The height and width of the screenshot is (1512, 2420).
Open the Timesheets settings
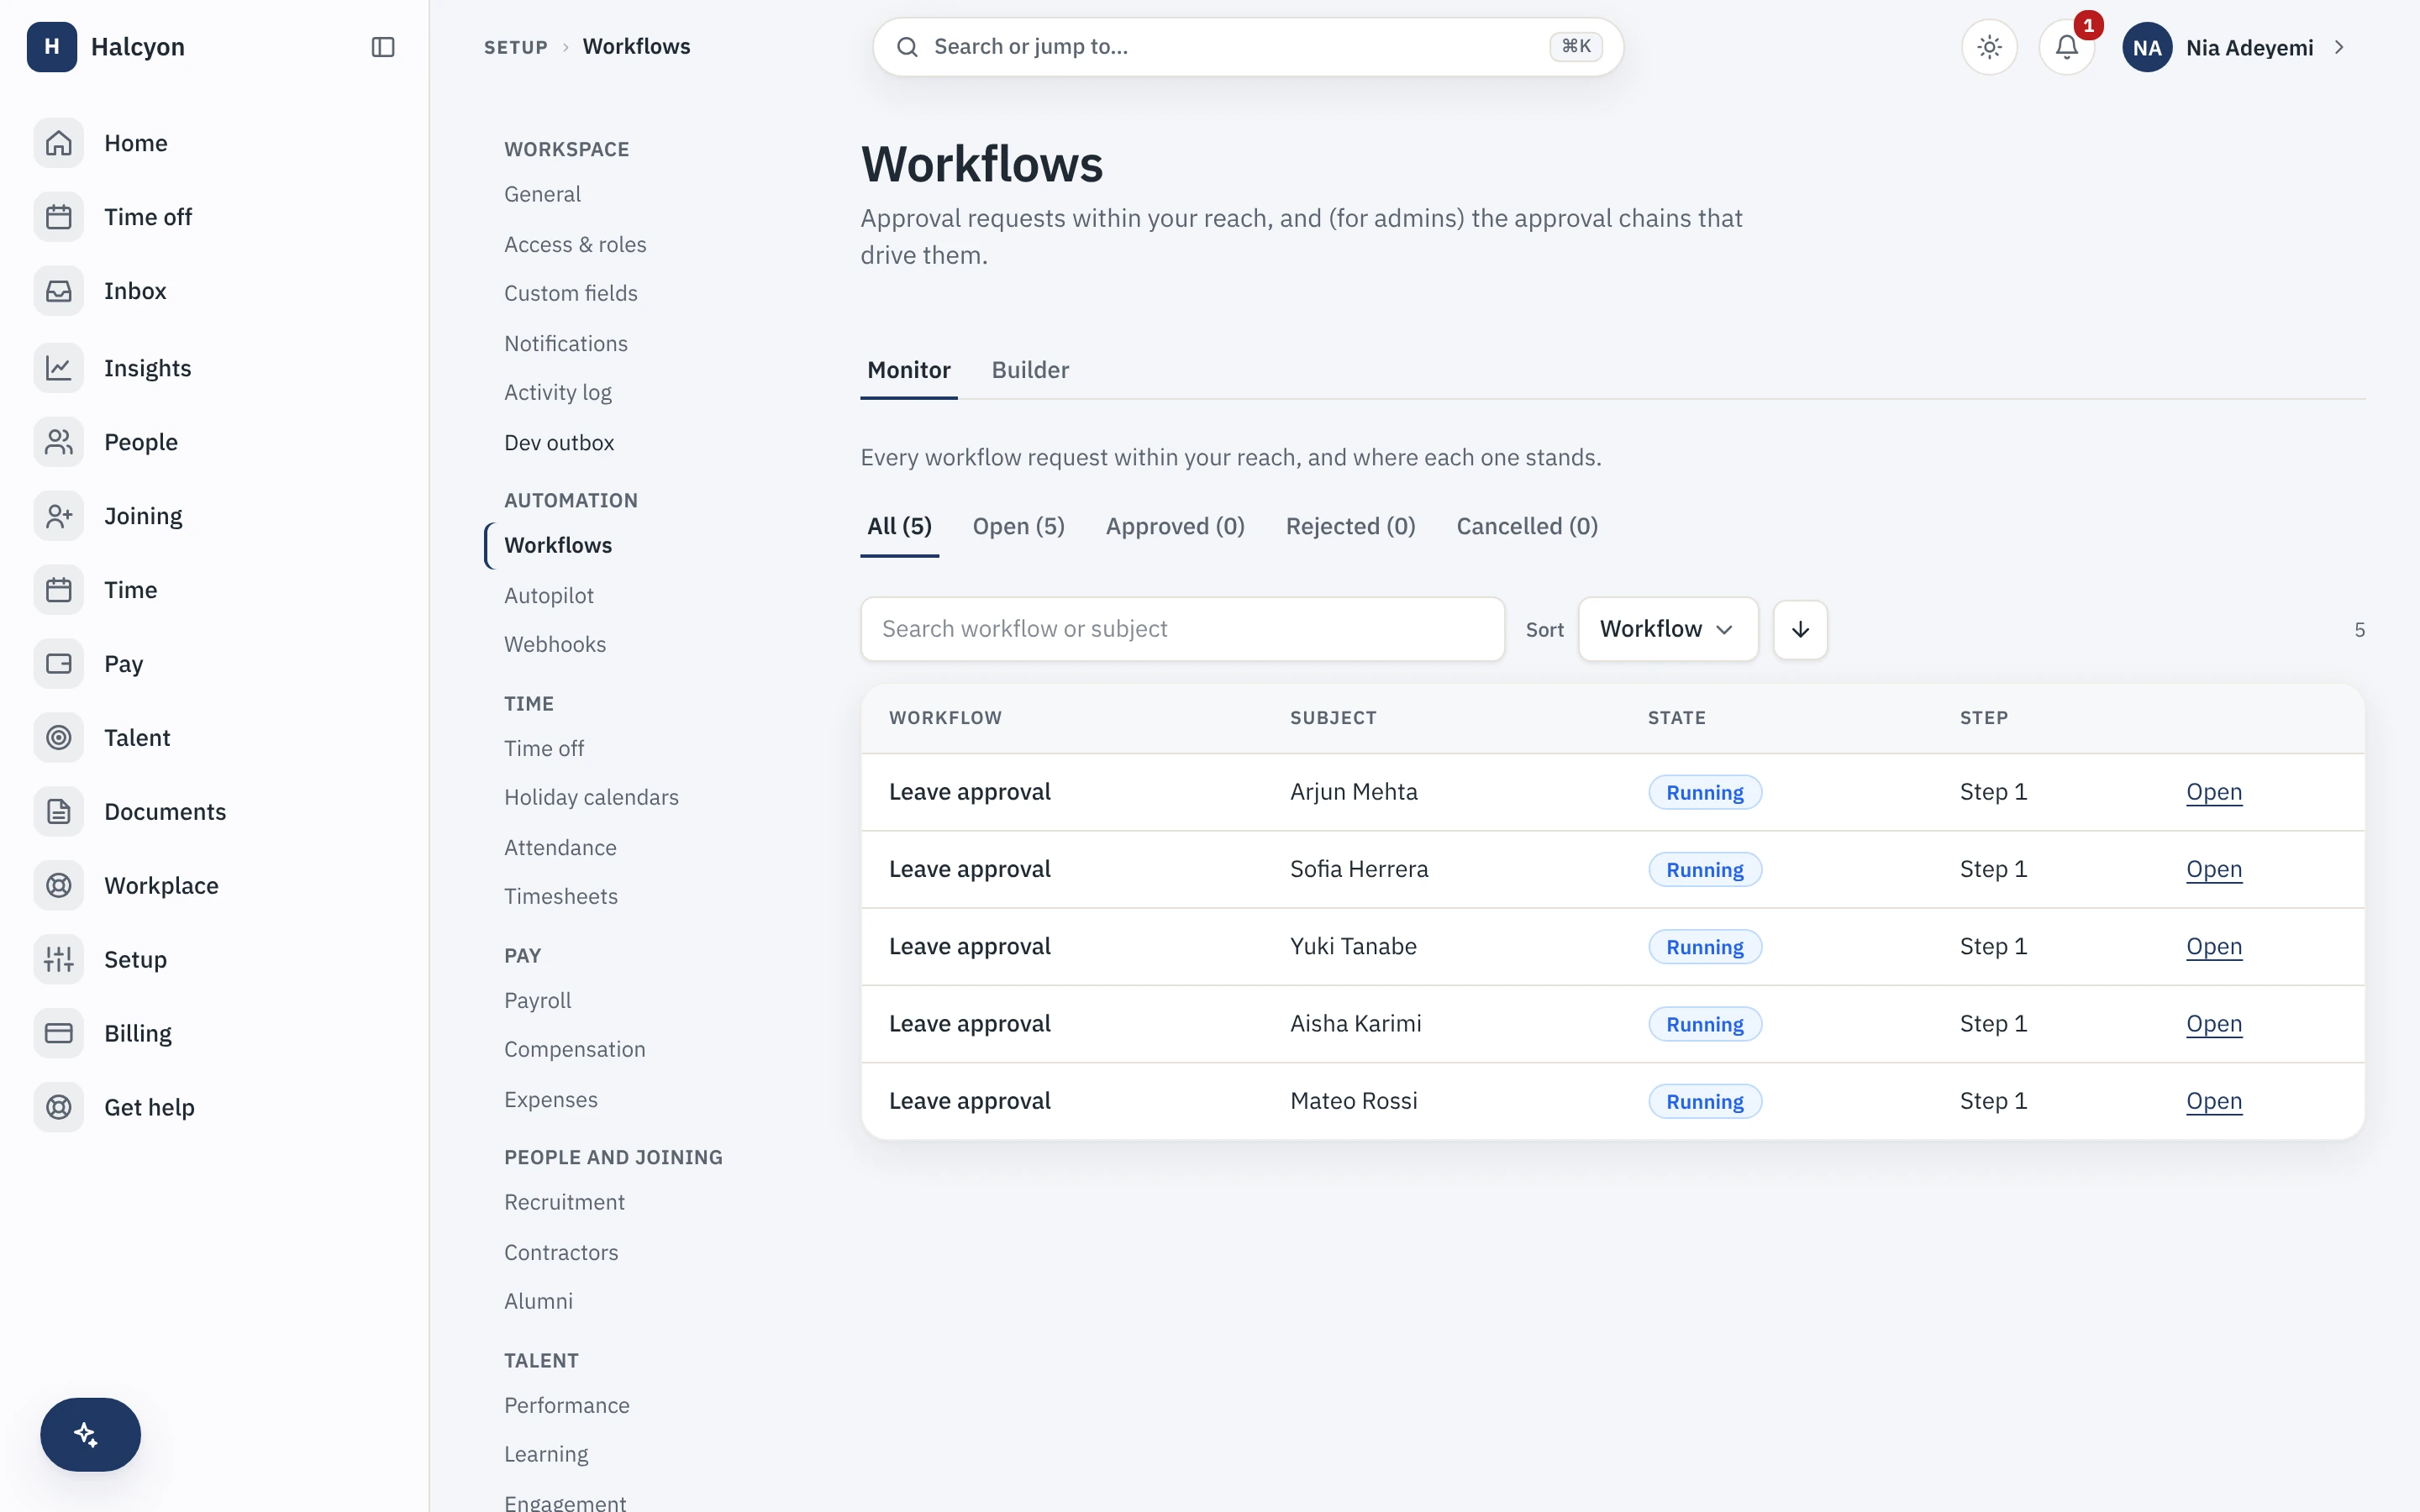click(x=561, y=897)
